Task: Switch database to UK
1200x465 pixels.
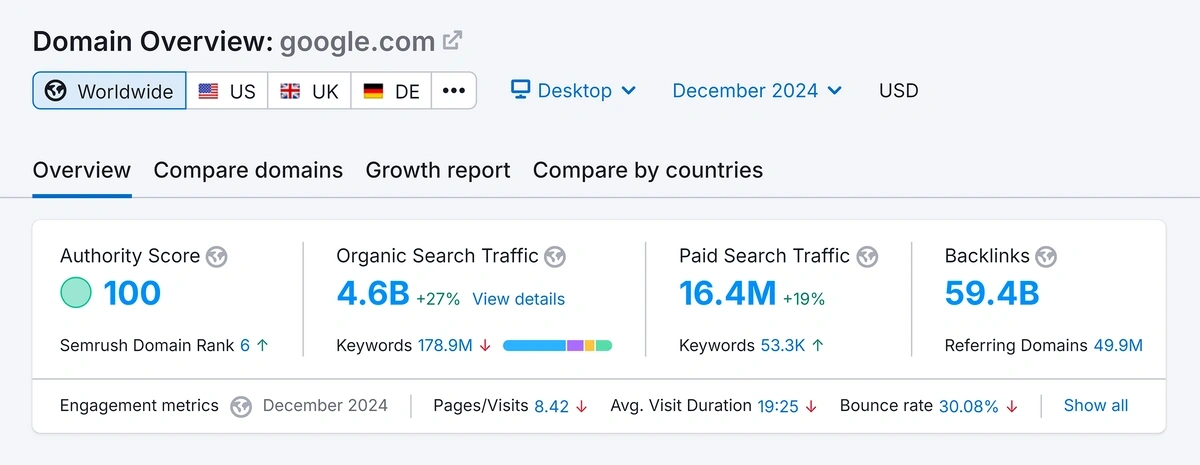Action: (309, 90)
